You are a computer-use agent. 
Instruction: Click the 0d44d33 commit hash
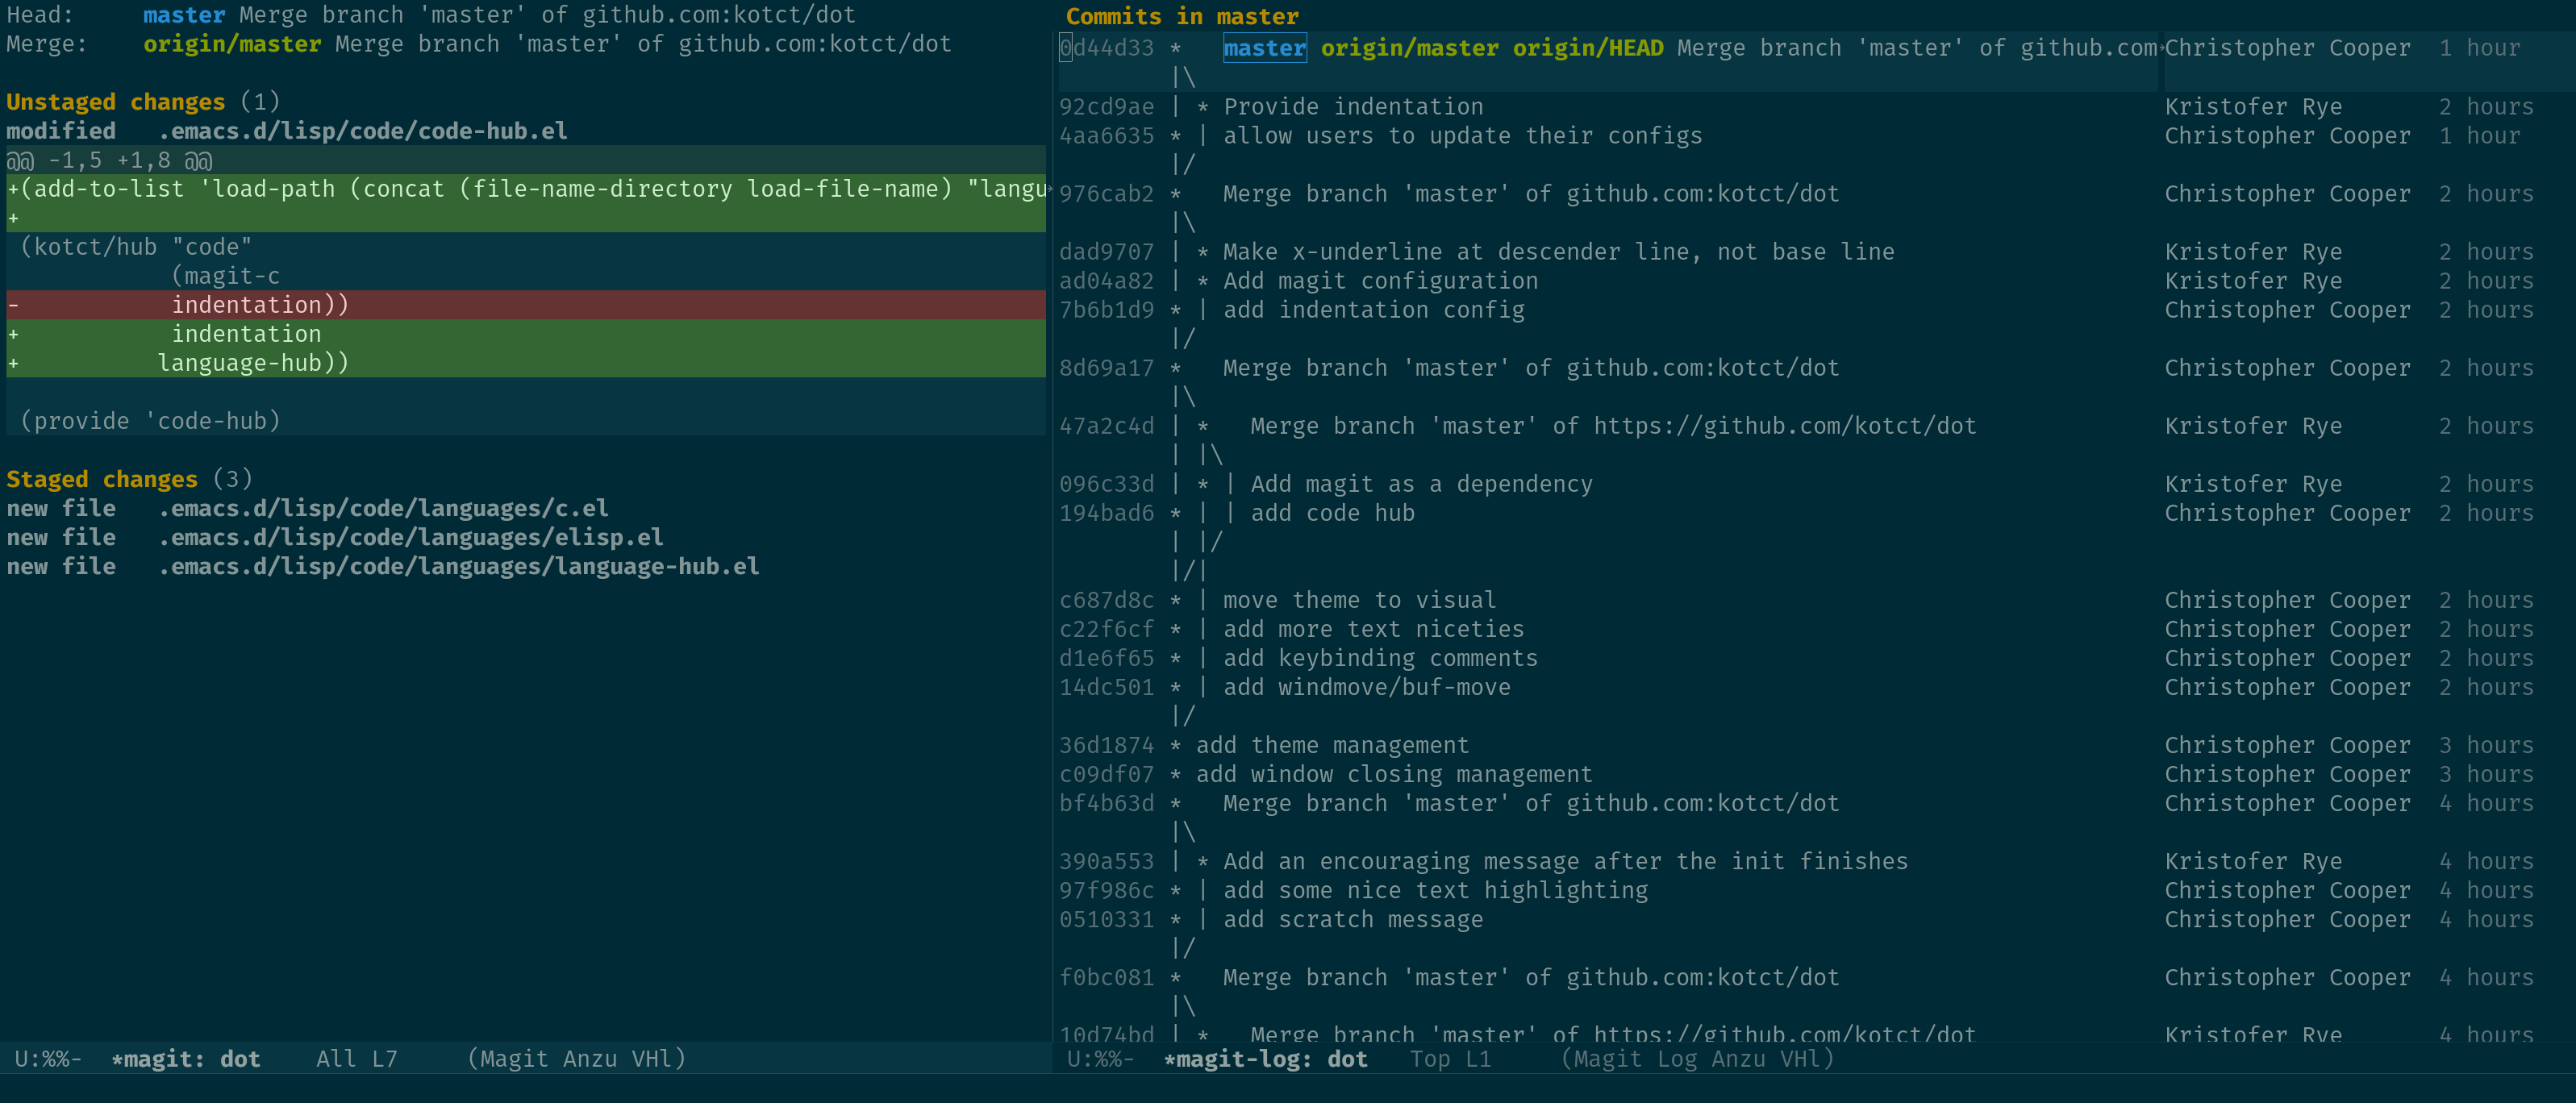1106,48
